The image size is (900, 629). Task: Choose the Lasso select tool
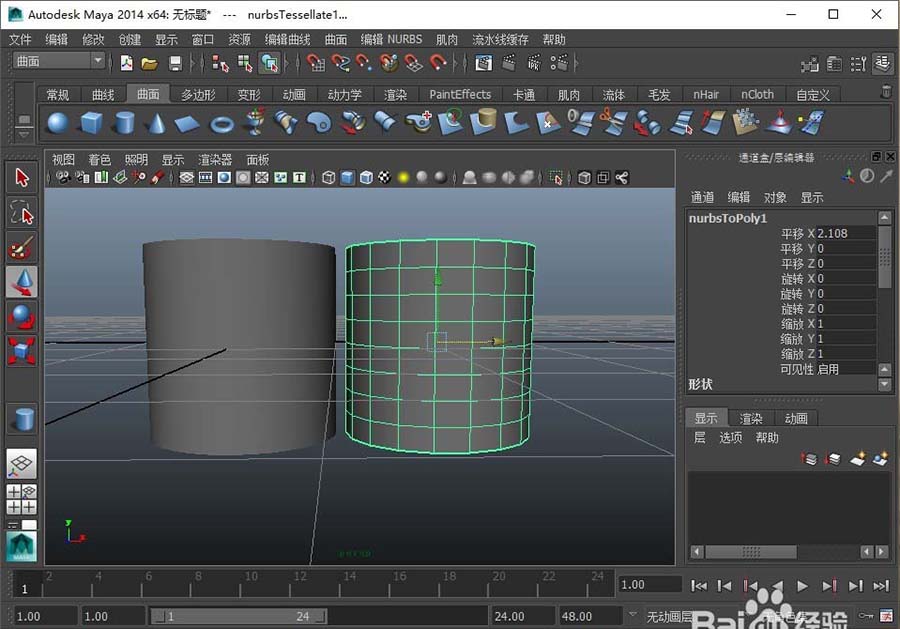coord(22,212)
